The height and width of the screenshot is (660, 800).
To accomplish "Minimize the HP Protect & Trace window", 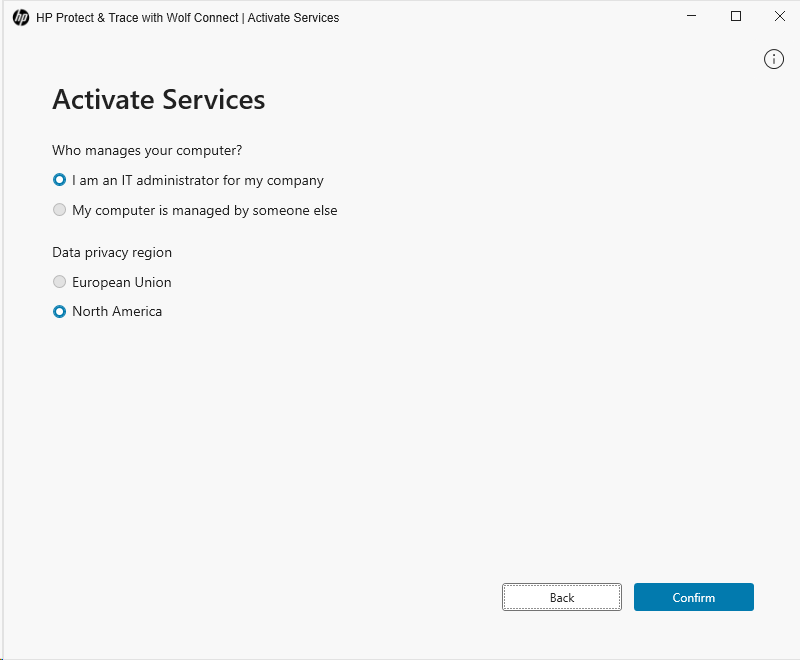I will pyautogui.click(x=691, y=16).
